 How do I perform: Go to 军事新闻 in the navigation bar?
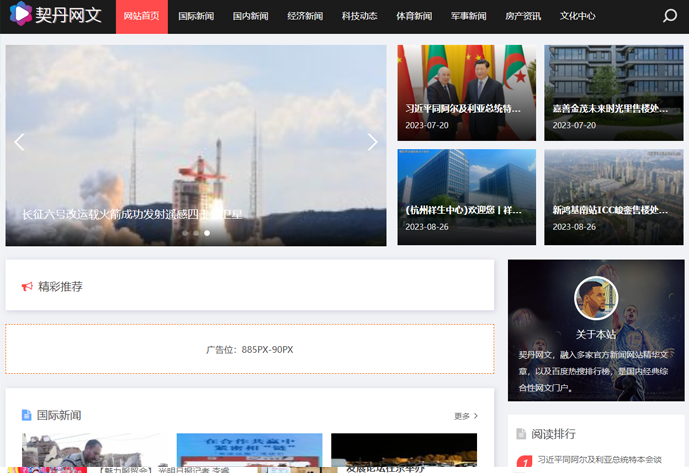(x=468, y=17)
